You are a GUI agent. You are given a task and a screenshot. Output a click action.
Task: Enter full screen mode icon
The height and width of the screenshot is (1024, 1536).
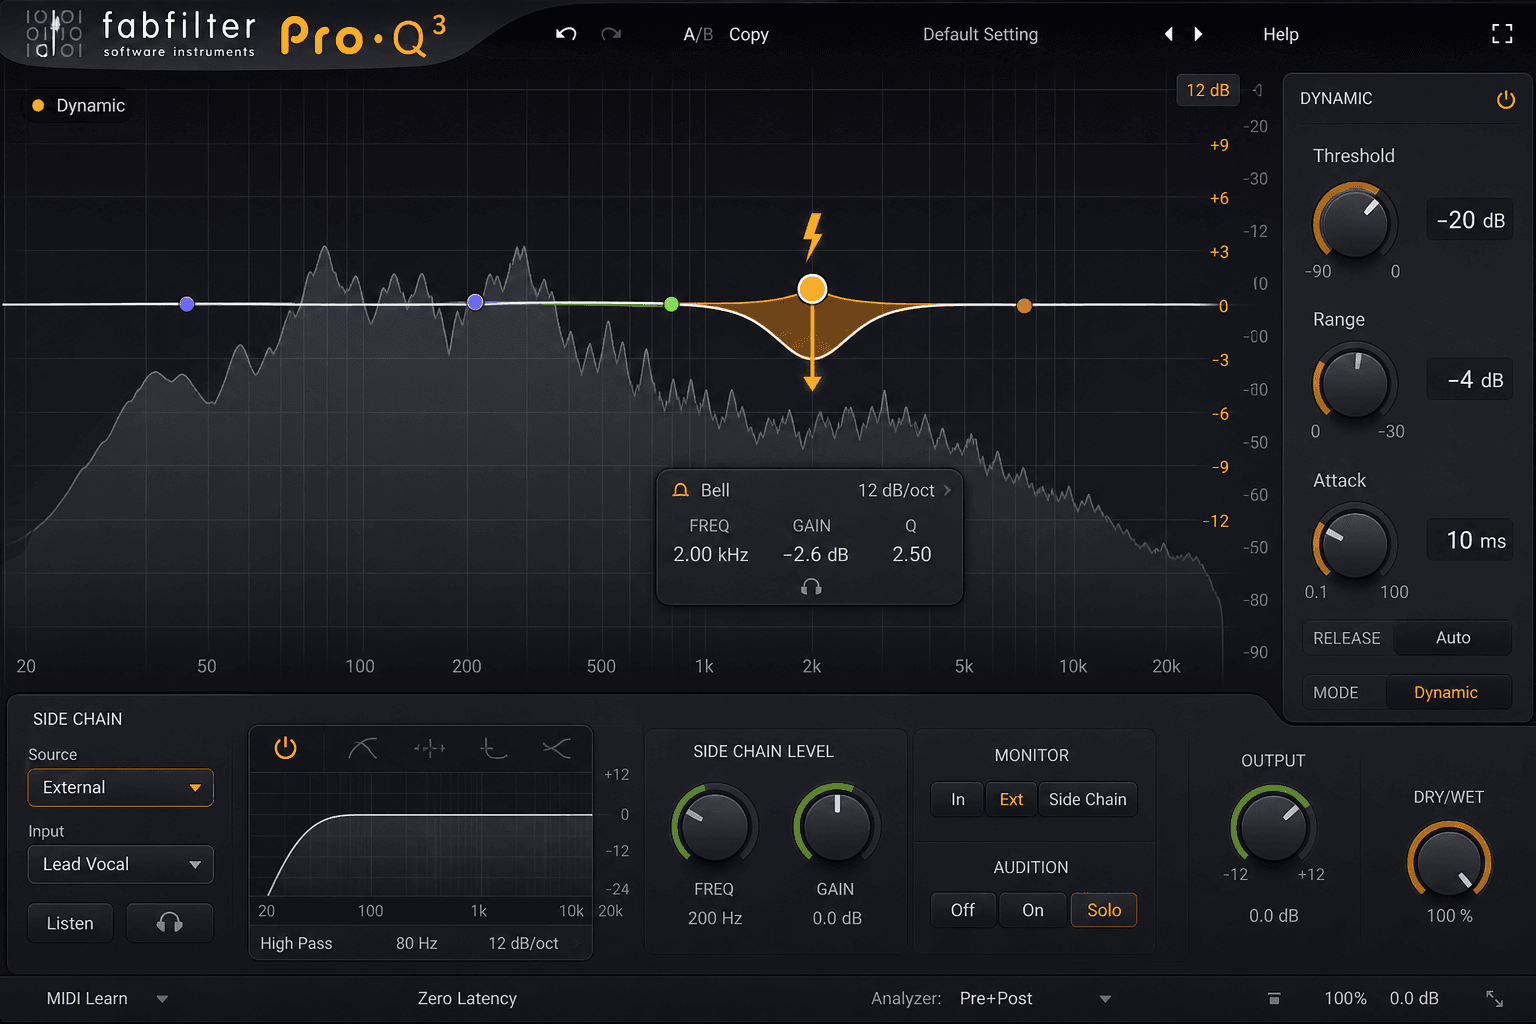[1502, 34]
